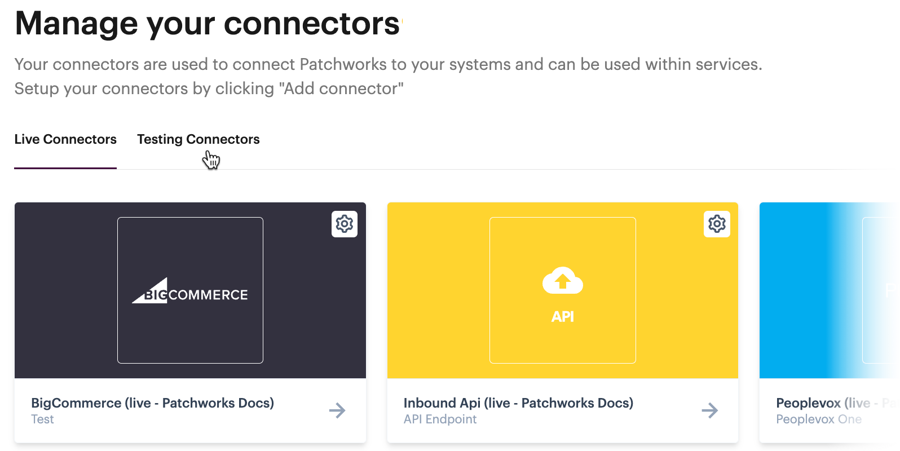Screen dimensions: 900x451
Task: Open settings gear on BigCommerce card
Action: coord(344,224)
